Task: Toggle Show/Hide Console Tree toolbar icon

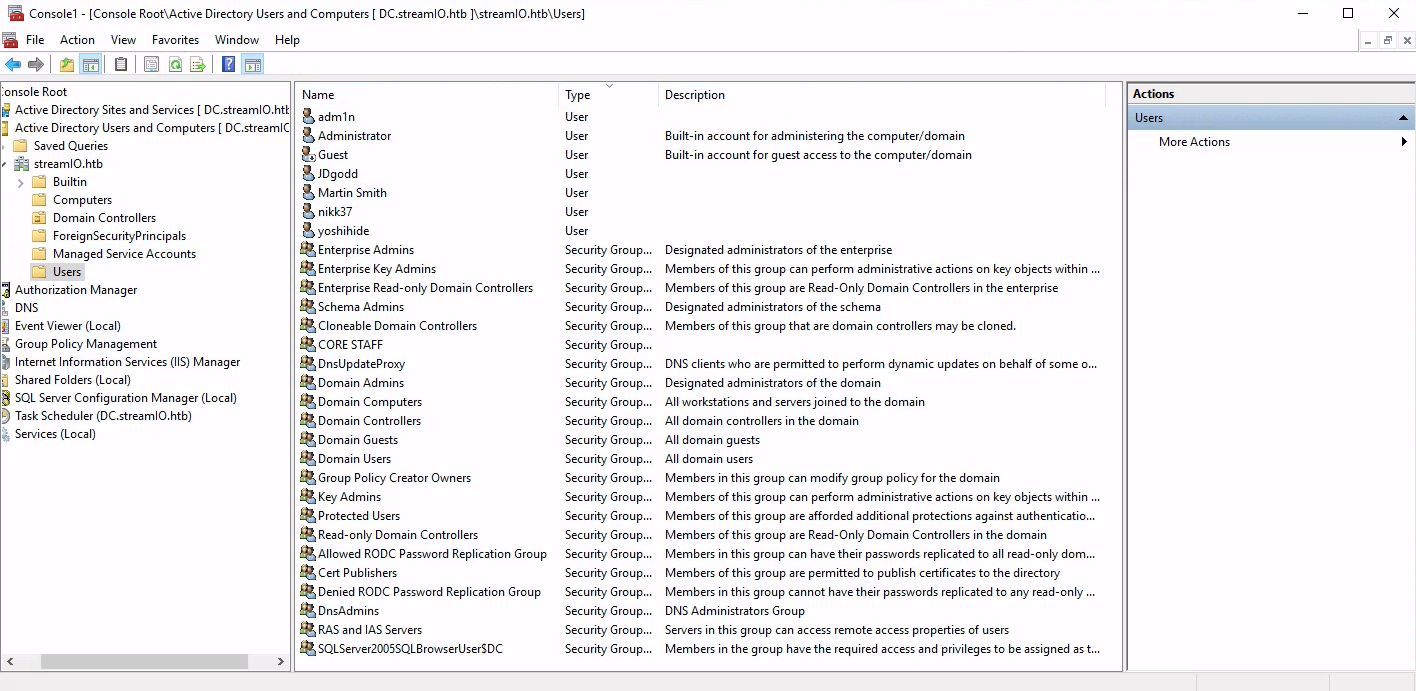Action: point(91,65)
